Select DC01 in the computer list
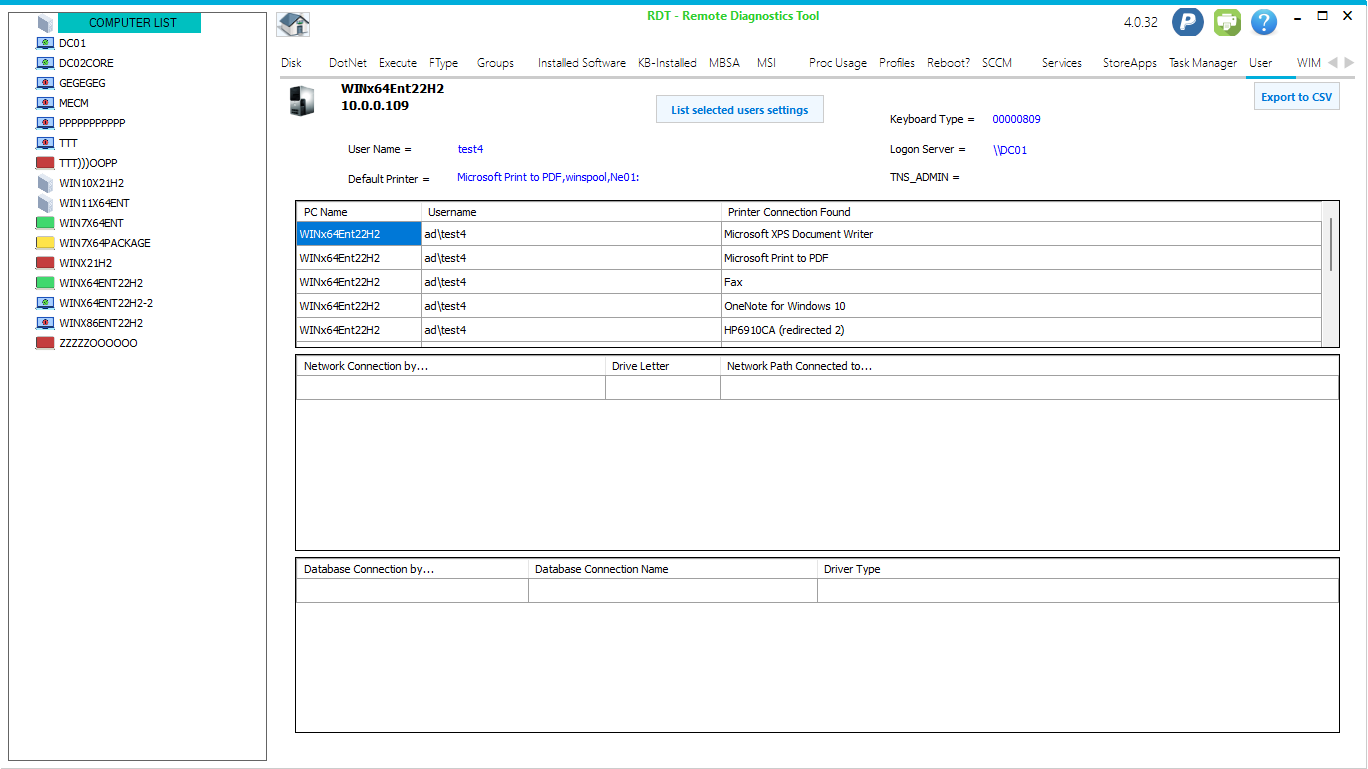 [72, 43]
